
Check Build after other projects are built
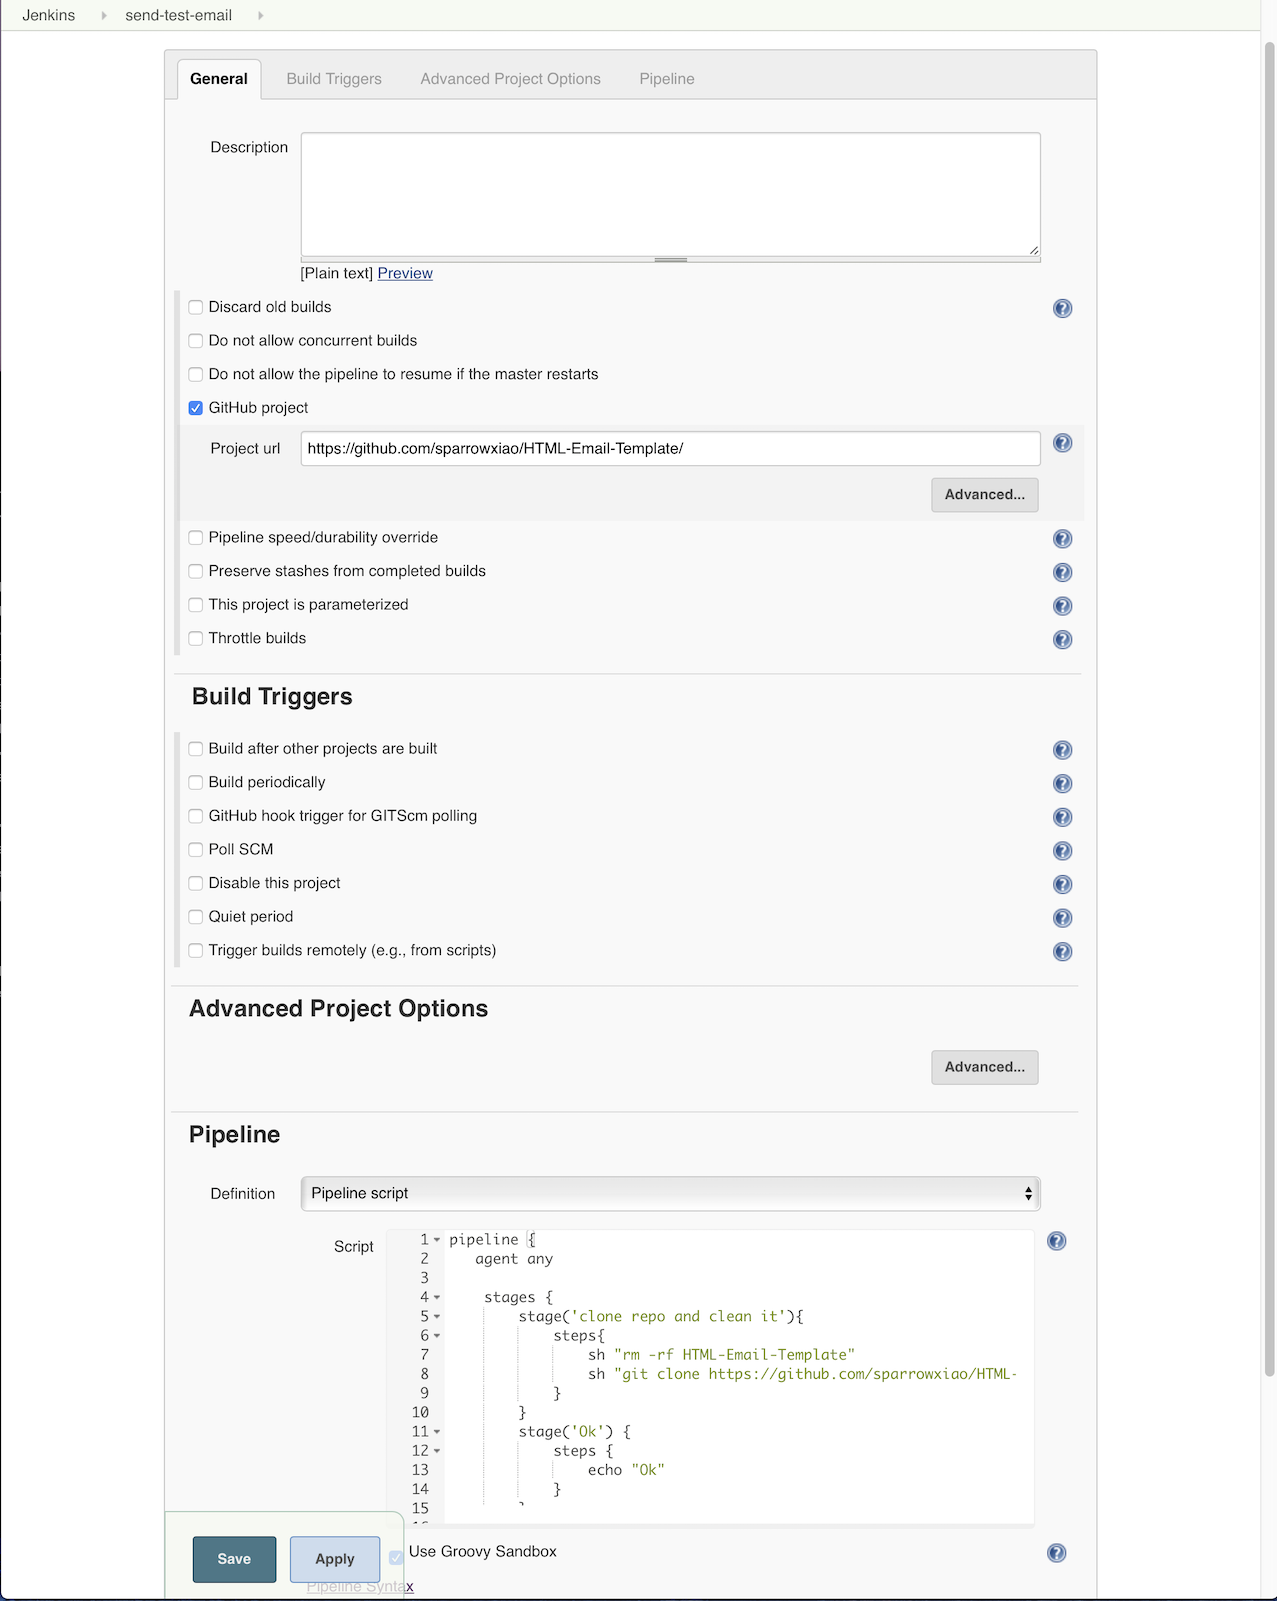point(196,749)
